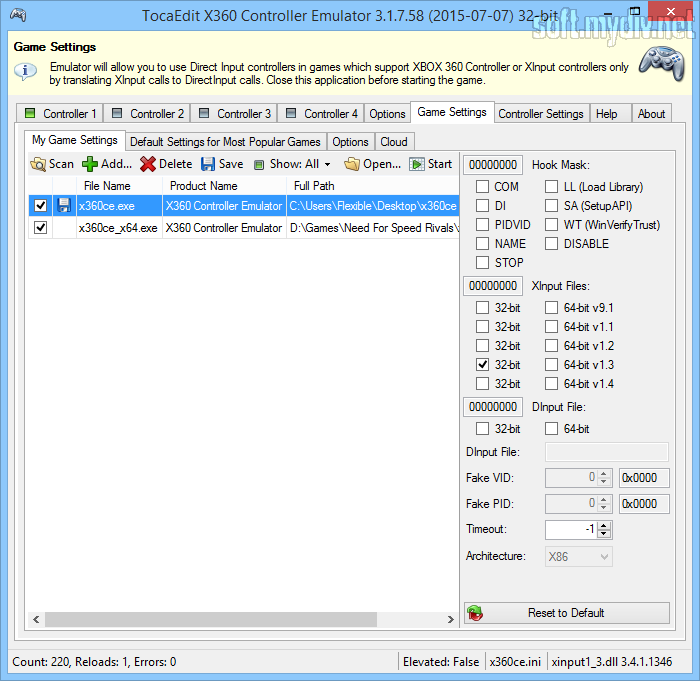Click the scrollbar right arrow

point(450,619)
